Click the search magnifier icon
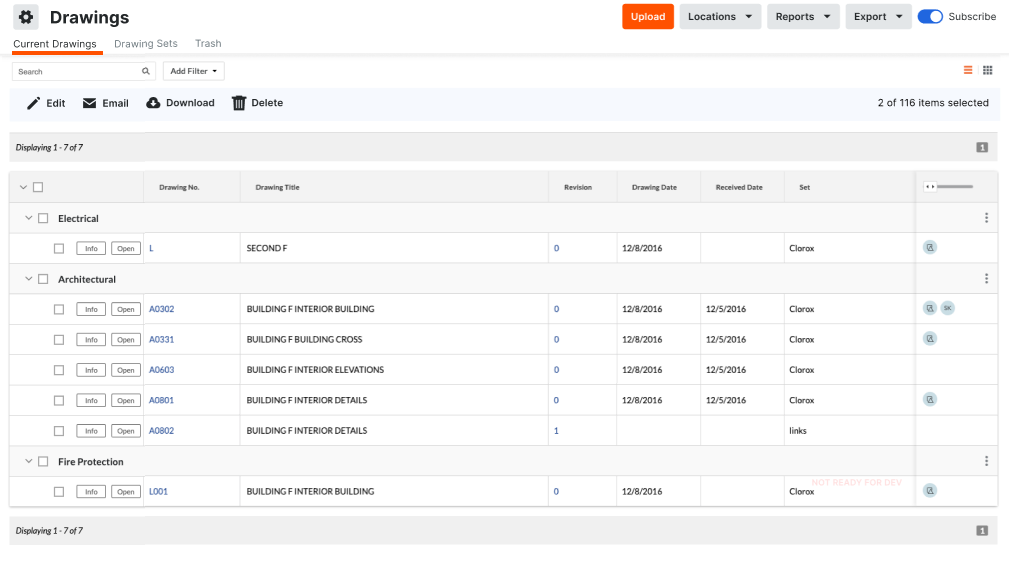 pyautogui.click(x=145, y=71)
